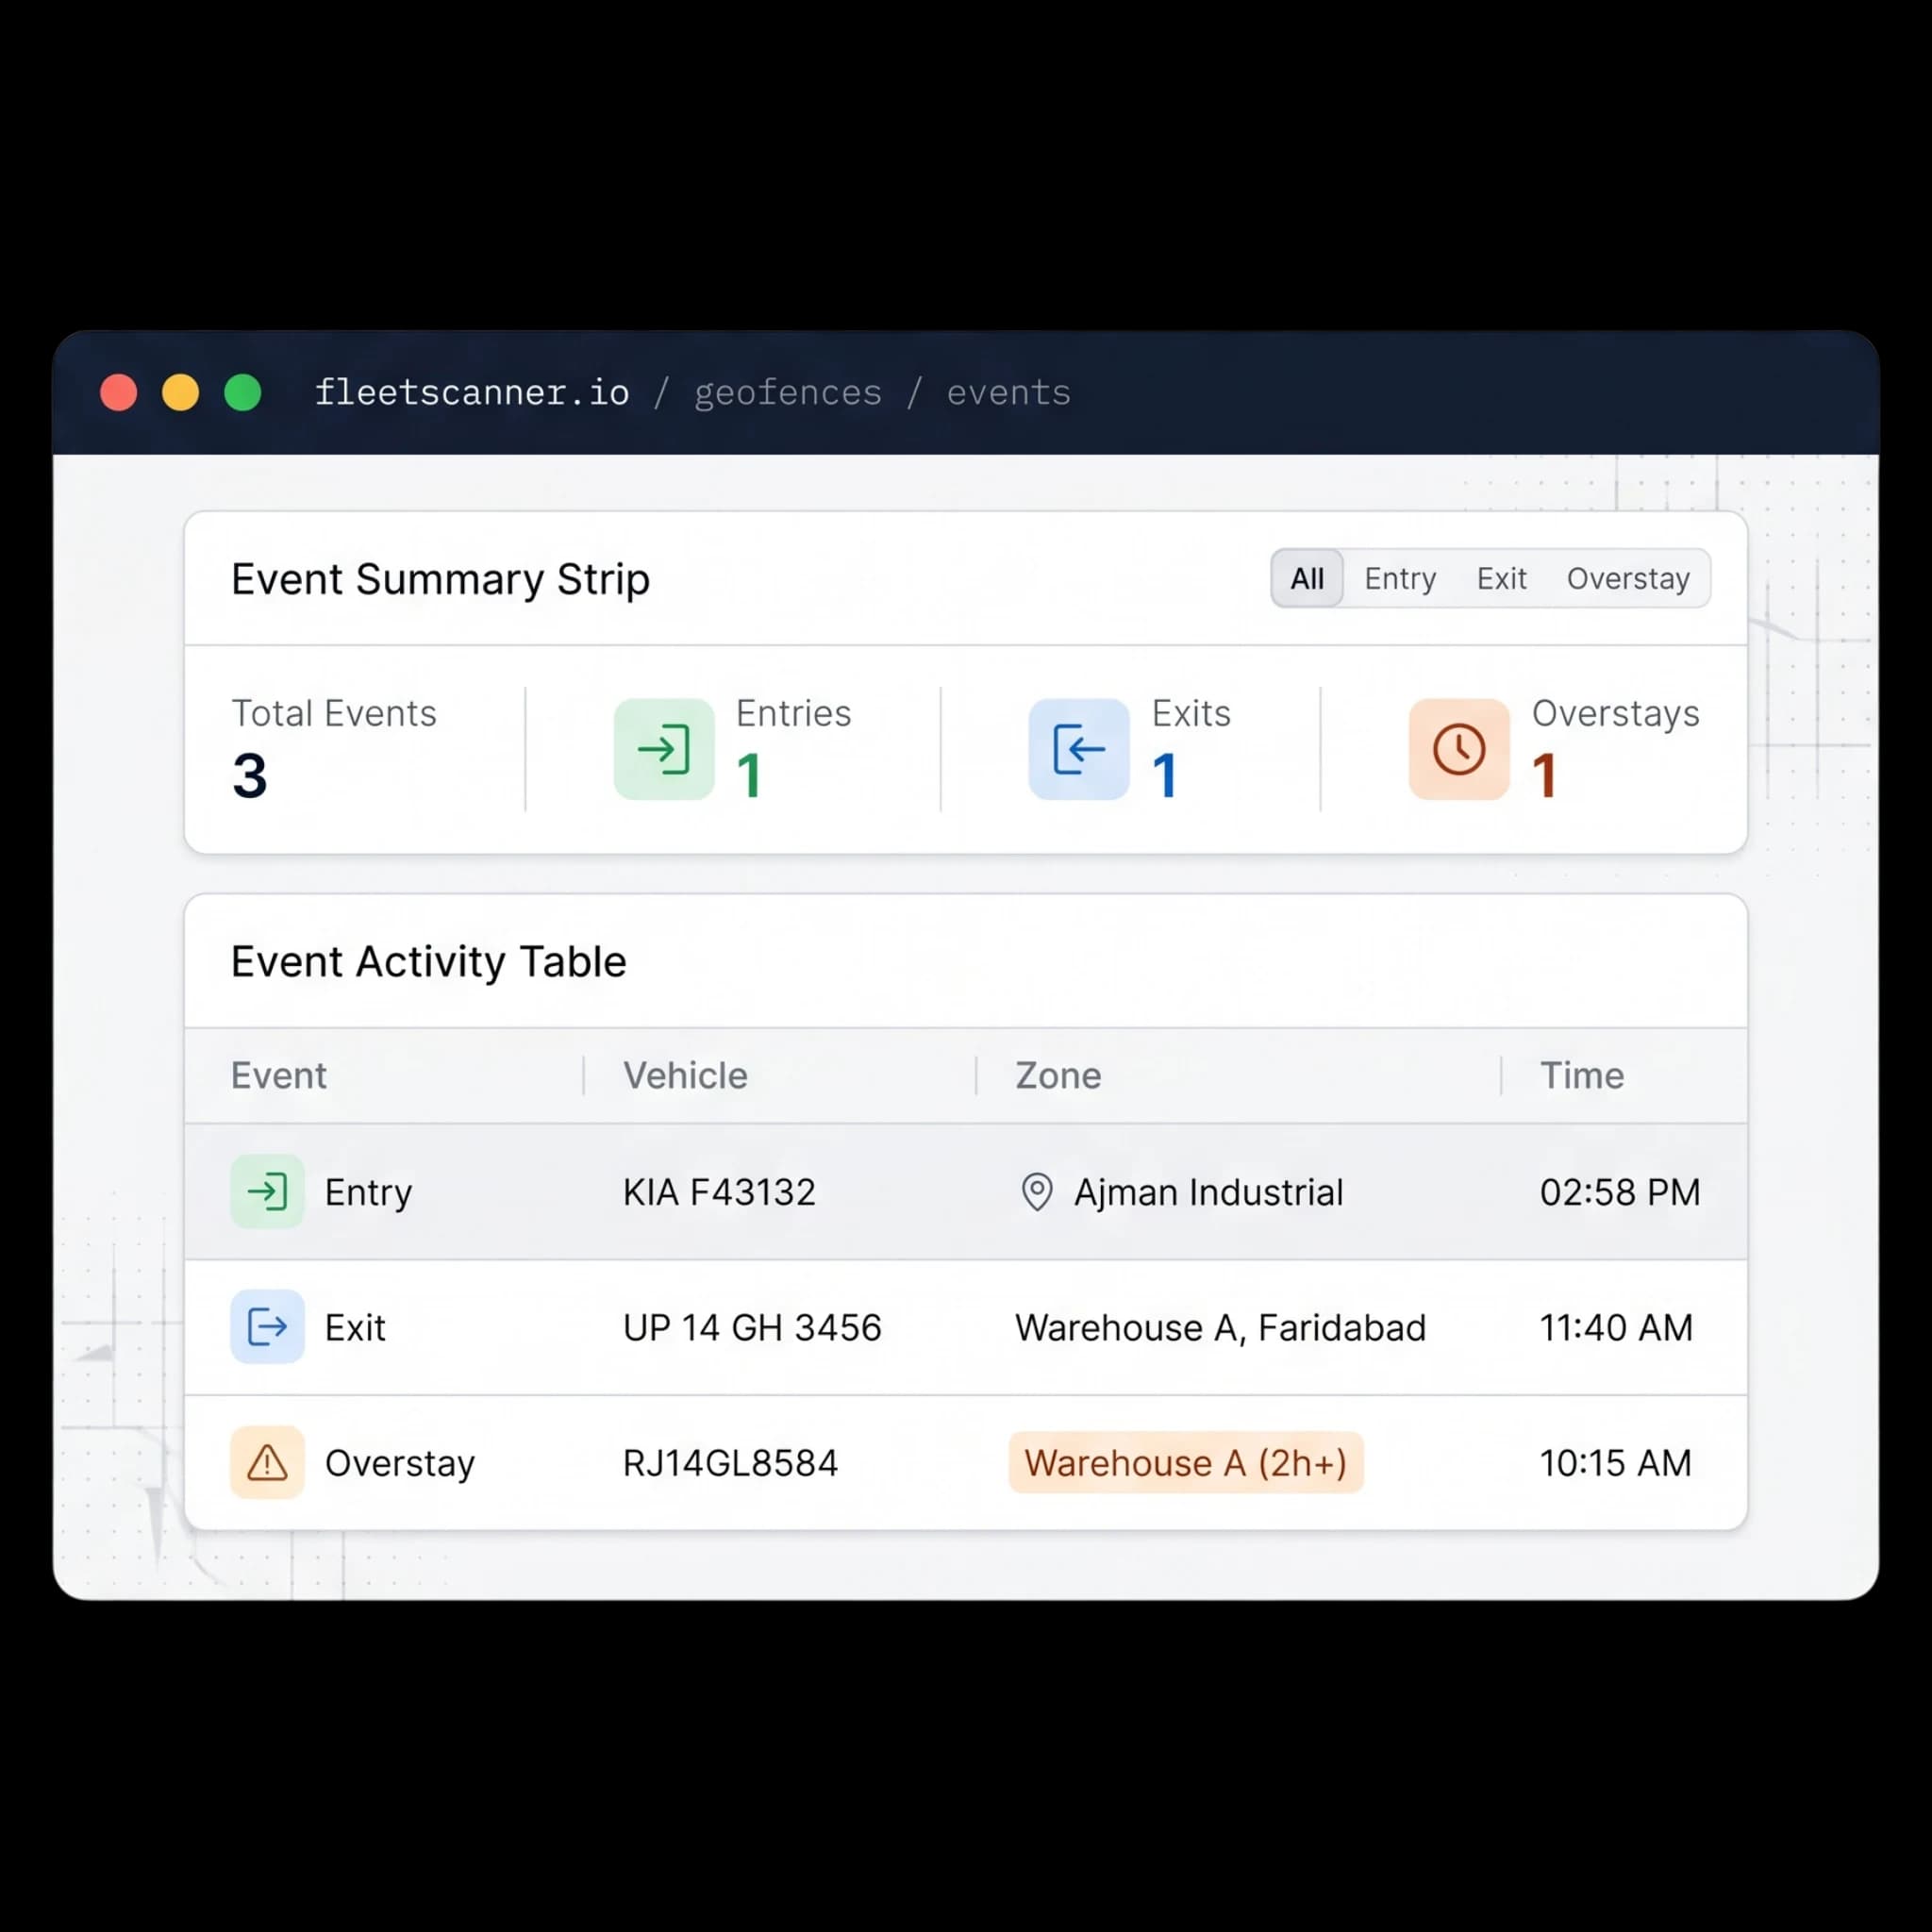Screen dimensions: 1932x1932
Task: Switch to the Entry filter tab
Action: pos(1400,578)
